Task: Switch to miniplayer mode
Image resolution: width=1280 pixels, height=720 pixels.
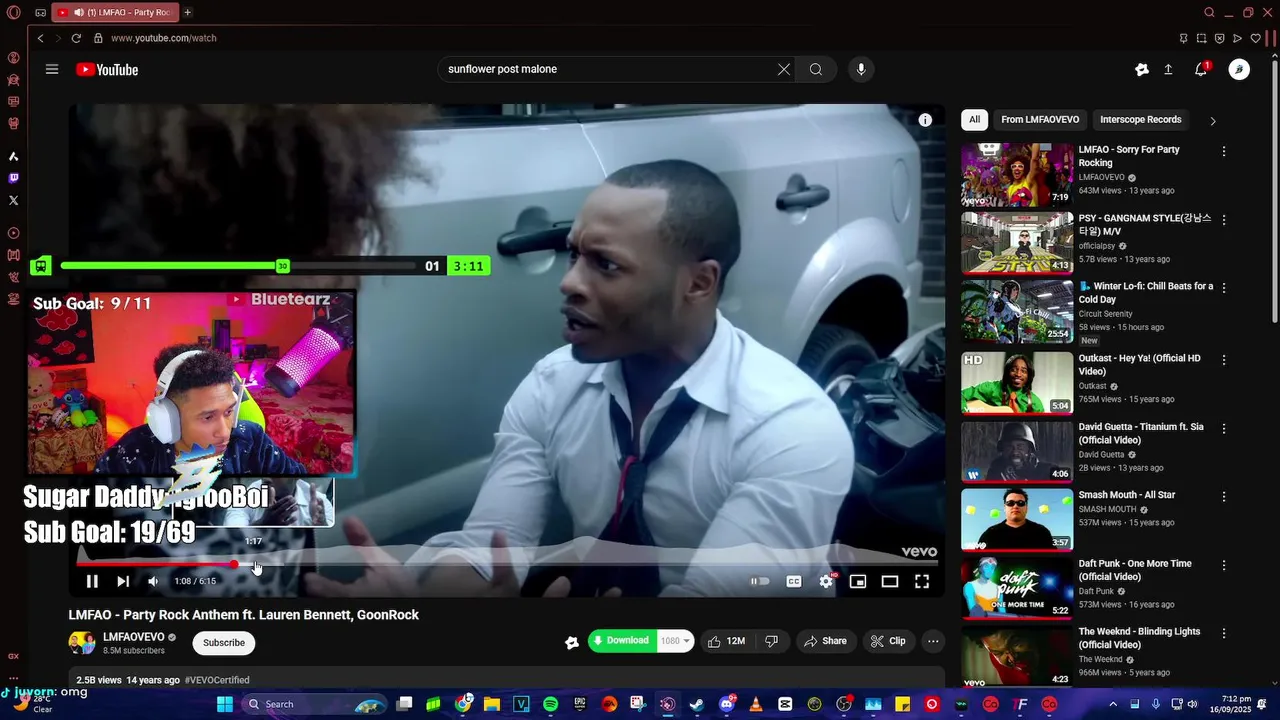Action: (x=858, y=581)
